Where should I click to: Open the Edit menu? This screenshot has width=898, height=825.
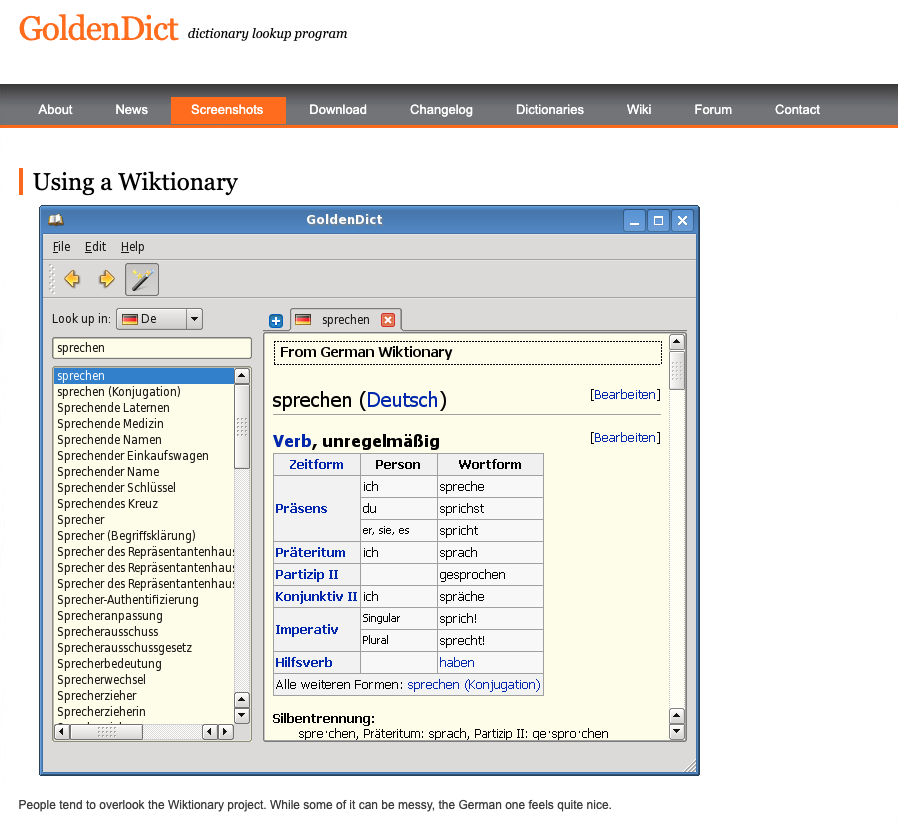click(95, 247)
